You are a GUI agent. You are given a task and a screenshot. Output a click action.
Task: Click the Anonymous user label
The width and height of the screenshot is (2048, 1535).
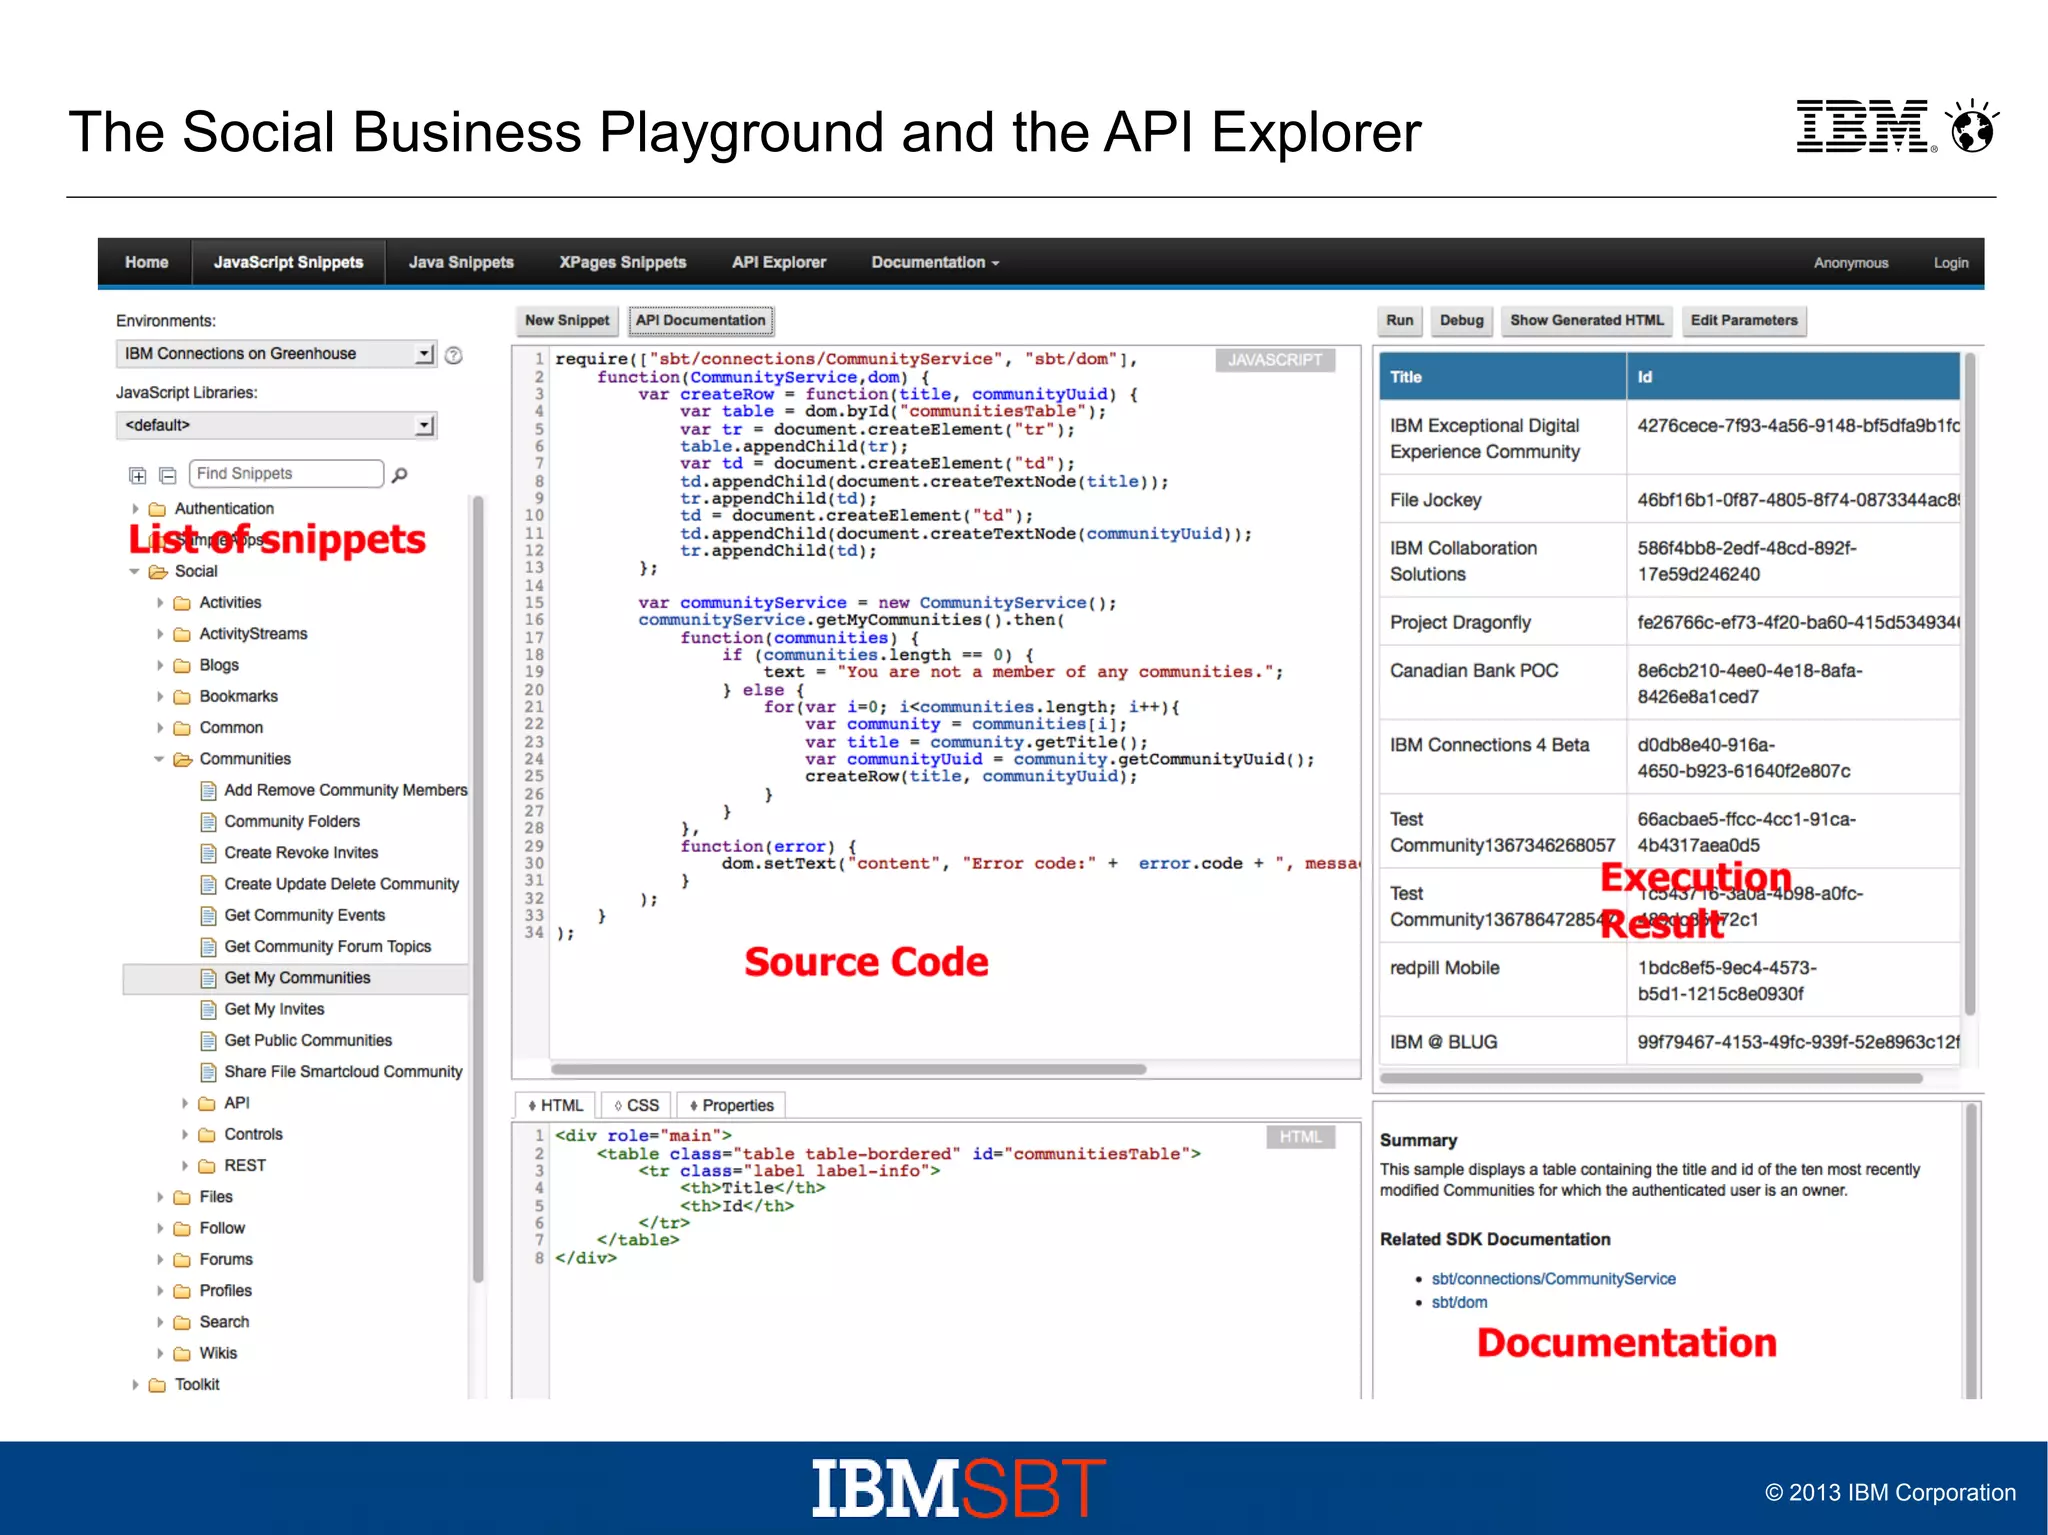(x=1851, y=263)
